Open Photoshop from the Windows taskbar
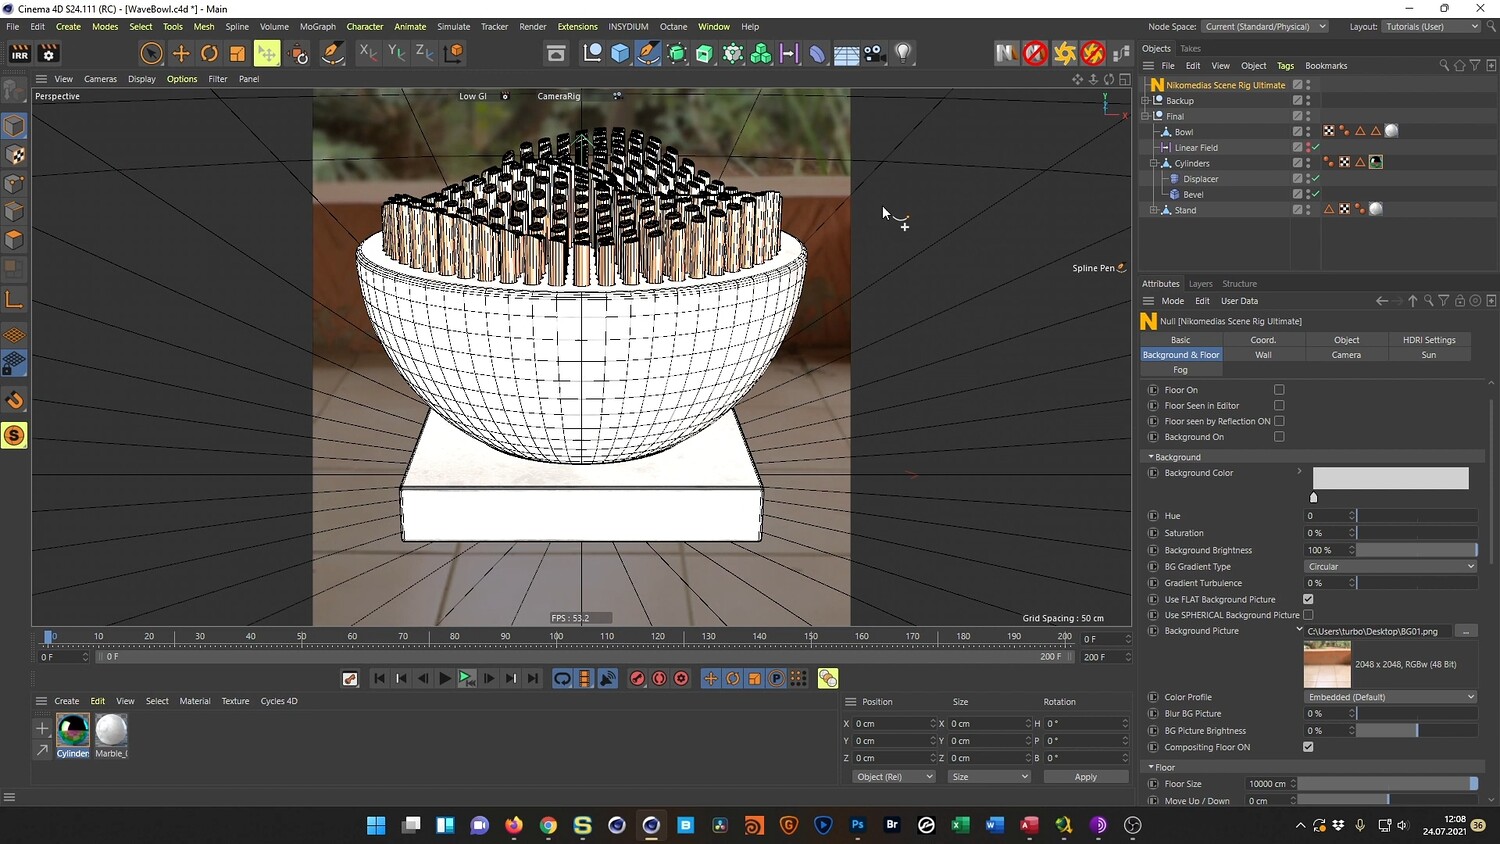The height and width of the screenshot is (844, 1500). point(857,825)
